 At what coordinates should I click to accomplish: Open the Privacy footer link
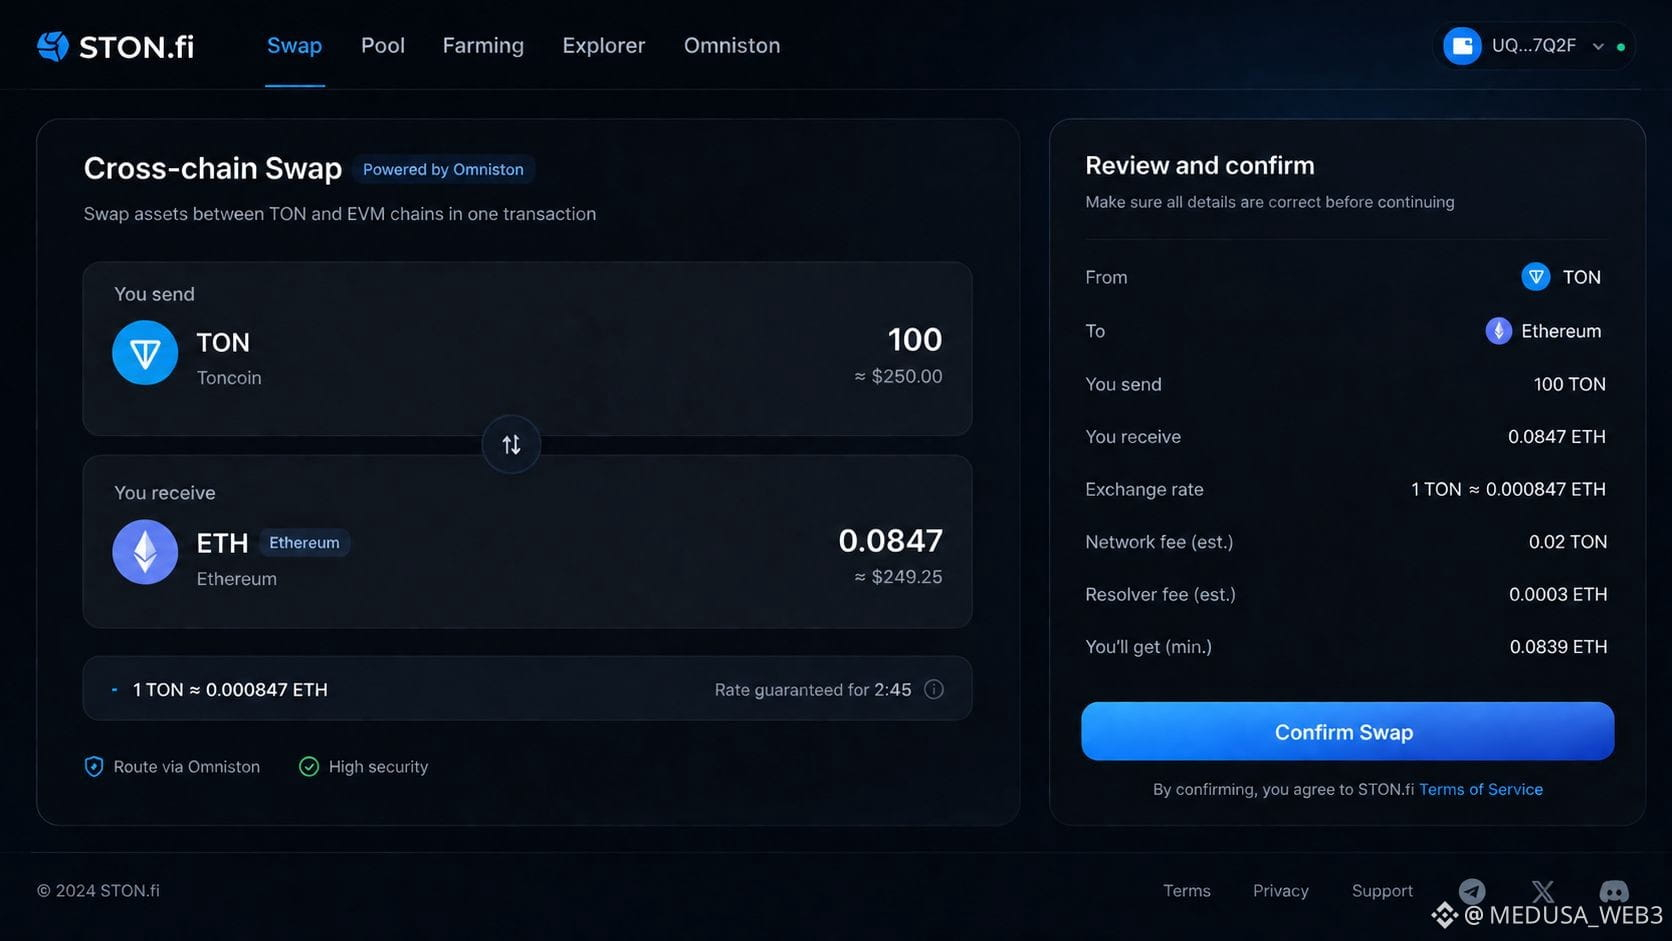(1280, 891)
